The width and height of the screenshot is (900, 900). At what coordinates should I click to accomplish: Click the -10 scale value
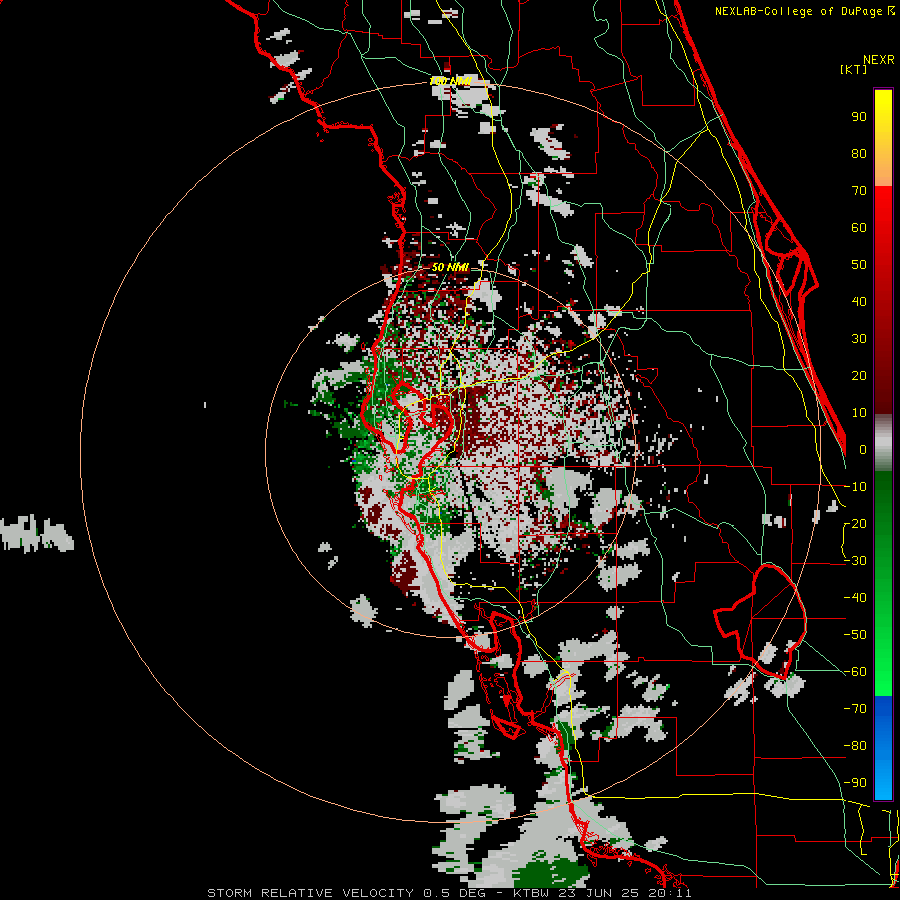855,487
